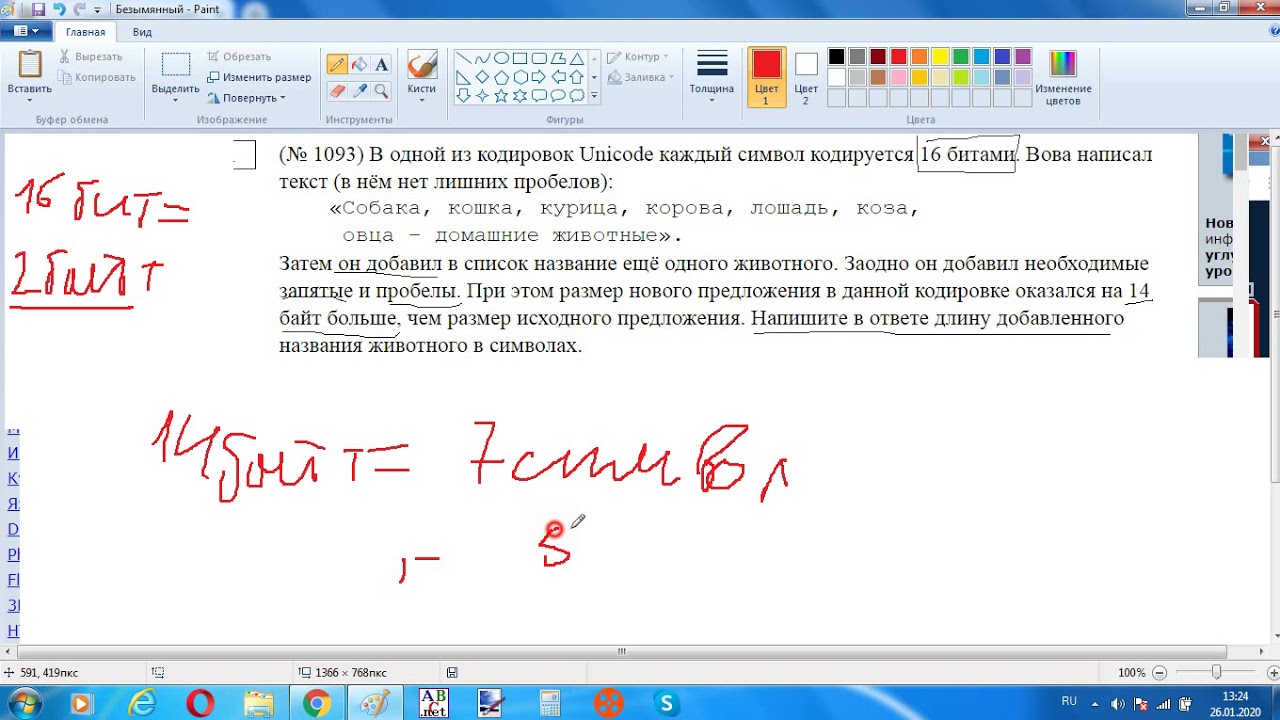
Task: Click the Resize (Изменить размер) button
Action: point(259,77)
